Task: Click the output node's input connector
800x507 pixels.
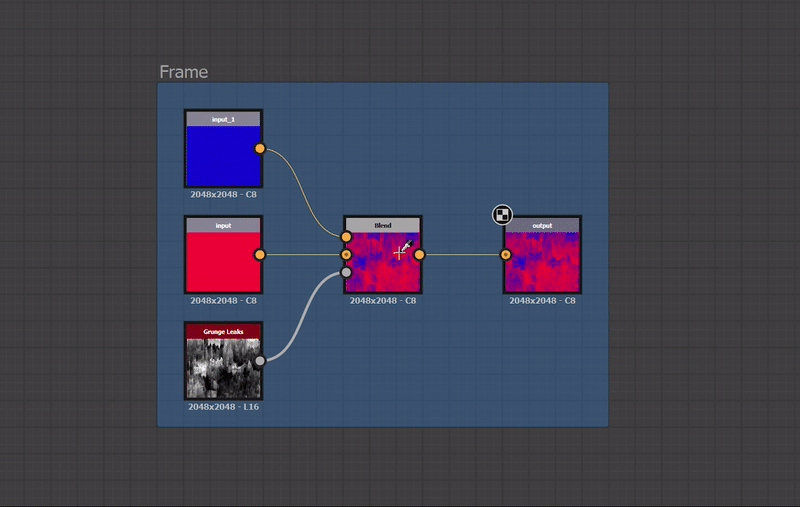Action: point(506,255)
